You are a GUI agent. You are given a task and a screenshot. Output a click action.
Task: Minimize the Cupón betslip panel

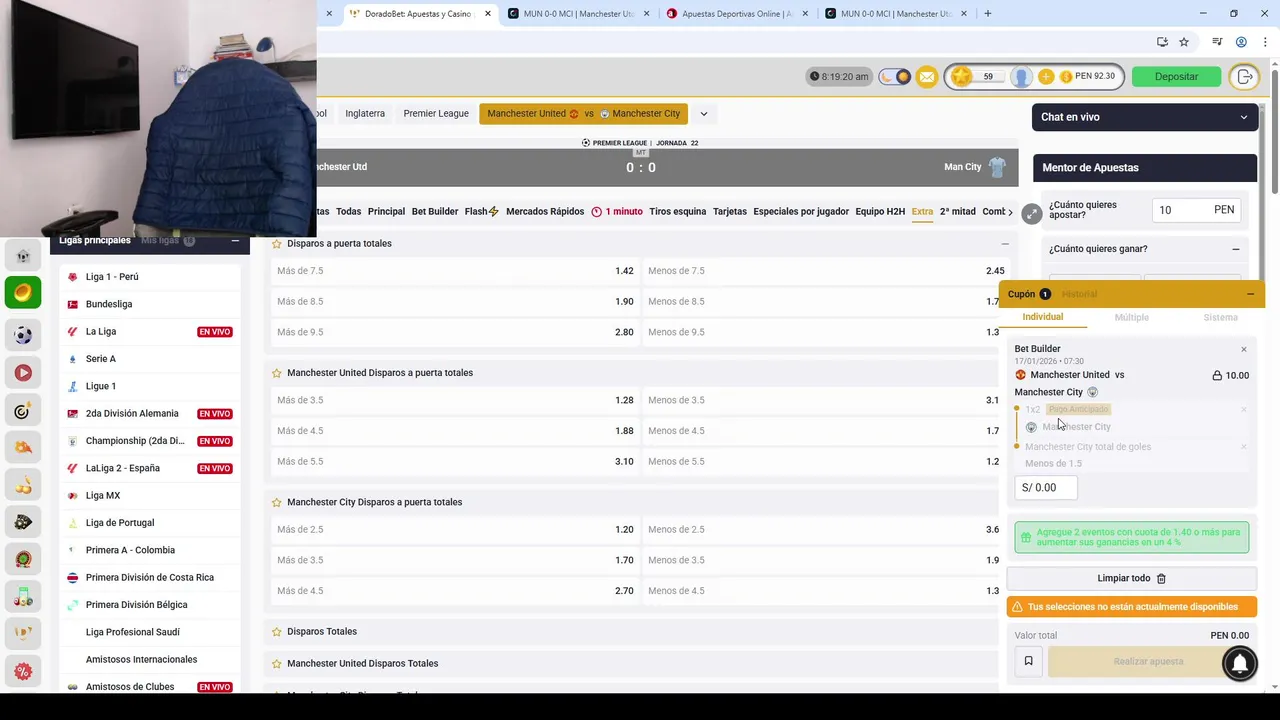pyautogui.click(x=1250, y=294)
